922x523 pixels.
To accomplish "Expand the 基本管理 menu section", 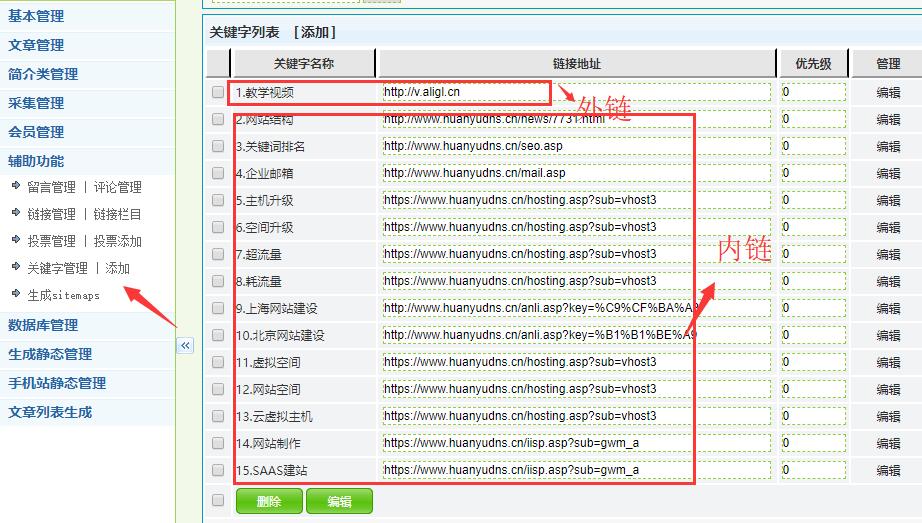I will (x=36, y=16).
